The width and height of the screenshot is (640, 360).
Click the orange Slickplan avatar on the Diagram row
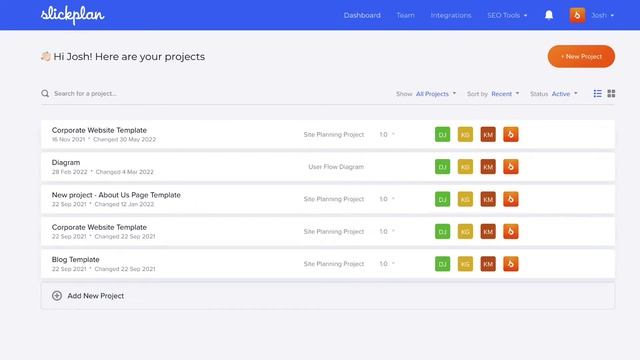tap(511, 167)
